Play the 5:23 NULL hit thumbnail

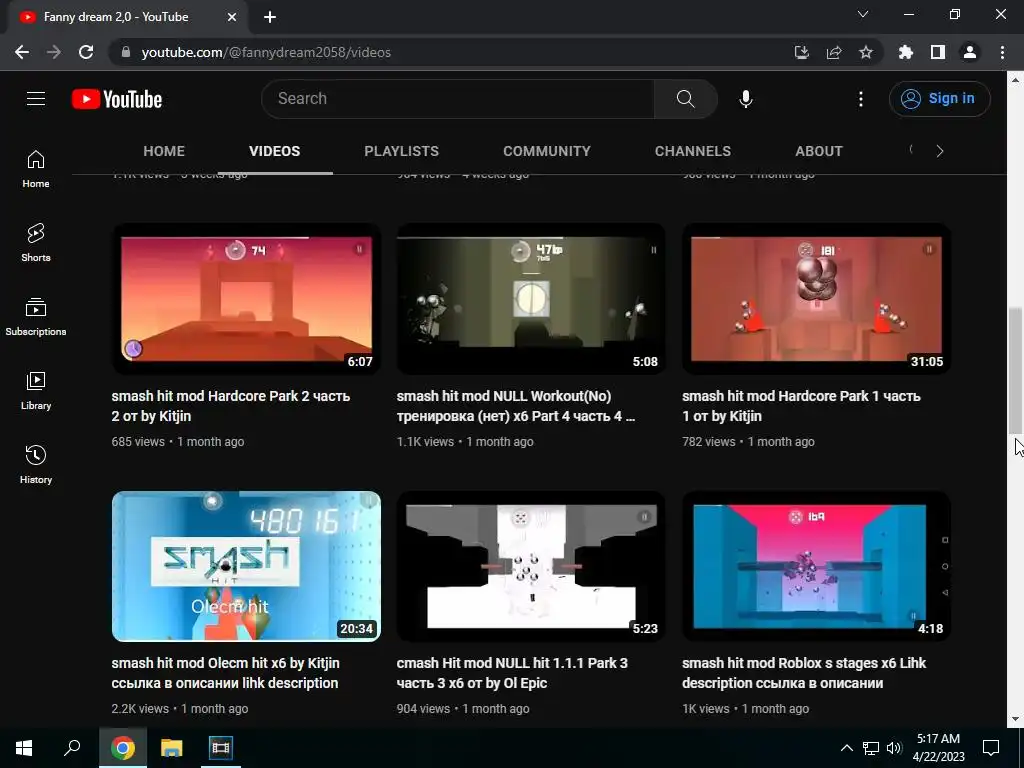coord(531,566)
